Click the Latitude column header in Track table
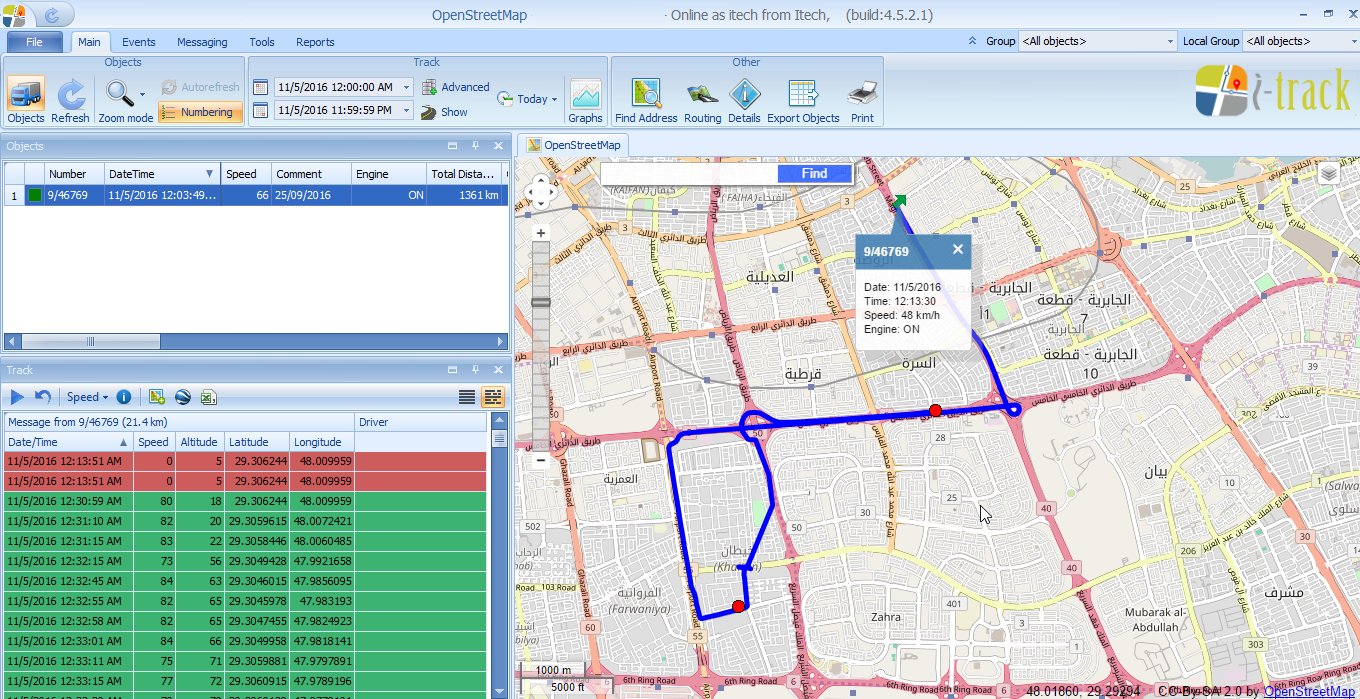Screen dimensions: 1360x699 pyautogui.click(x=257, y=442)
